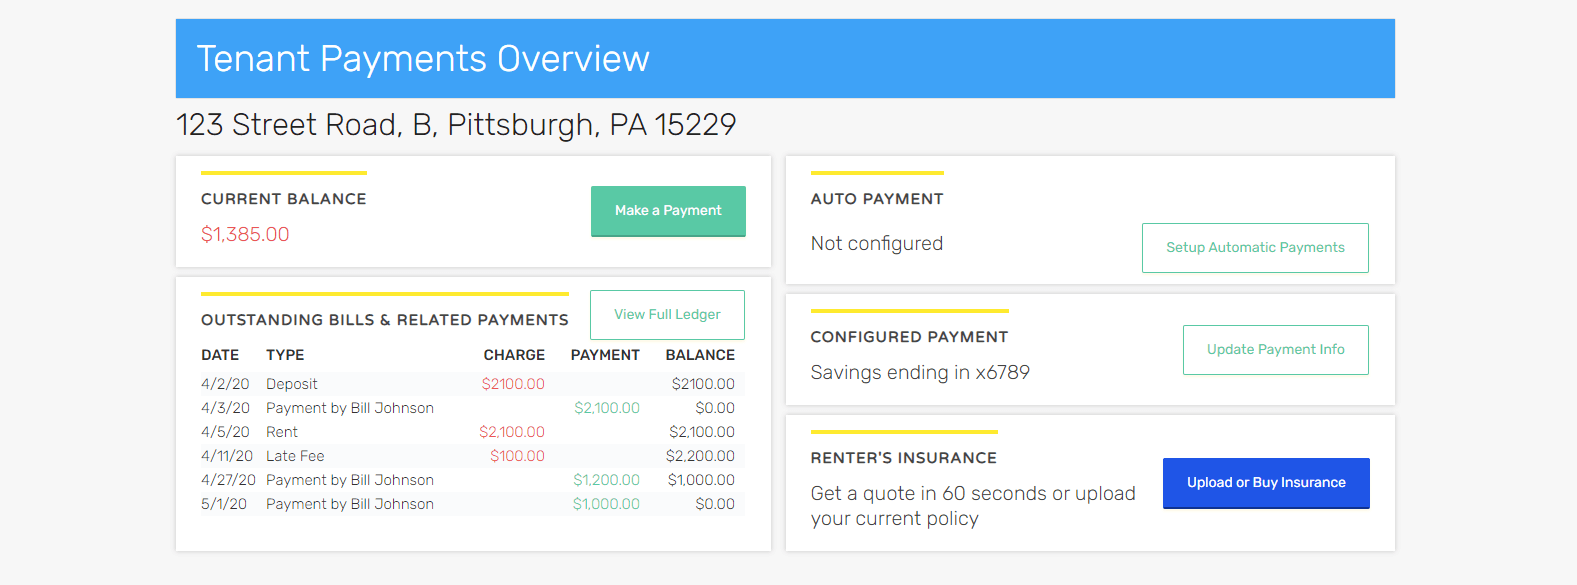Click the Renter's Insurance quote text
This screenshot has width=1577, height=585.
click(x=971, y=505)
